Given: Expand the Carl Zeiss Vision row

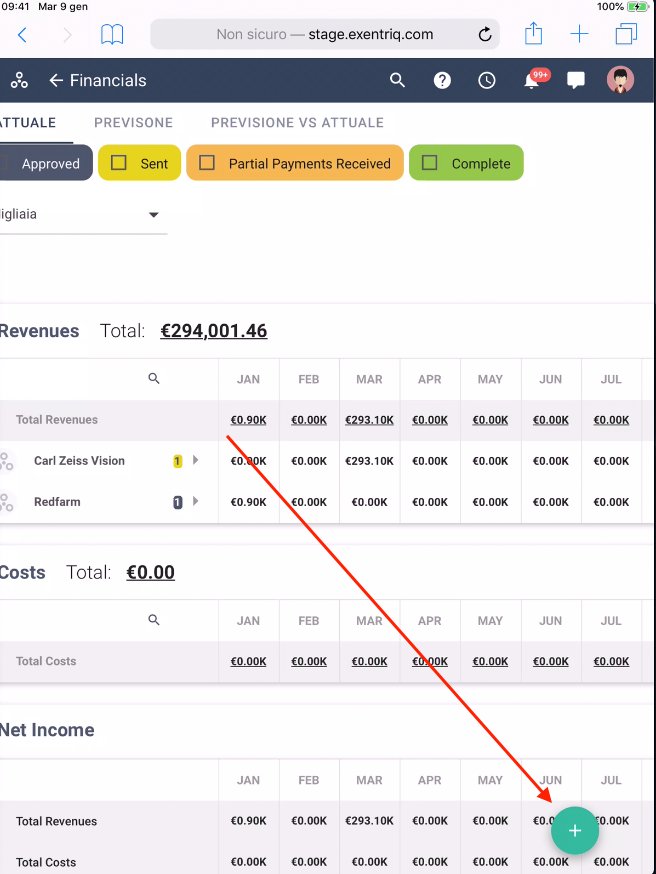Looking at the screenshot, I should 196,461.
